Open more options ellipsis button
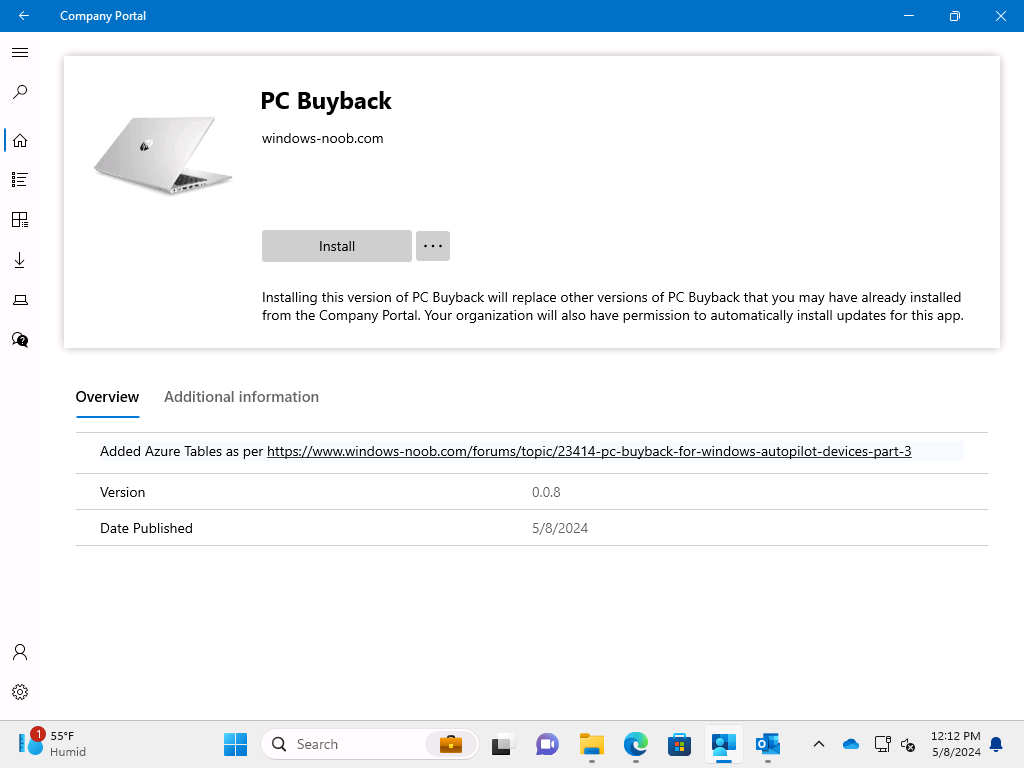 pos(433,246)
